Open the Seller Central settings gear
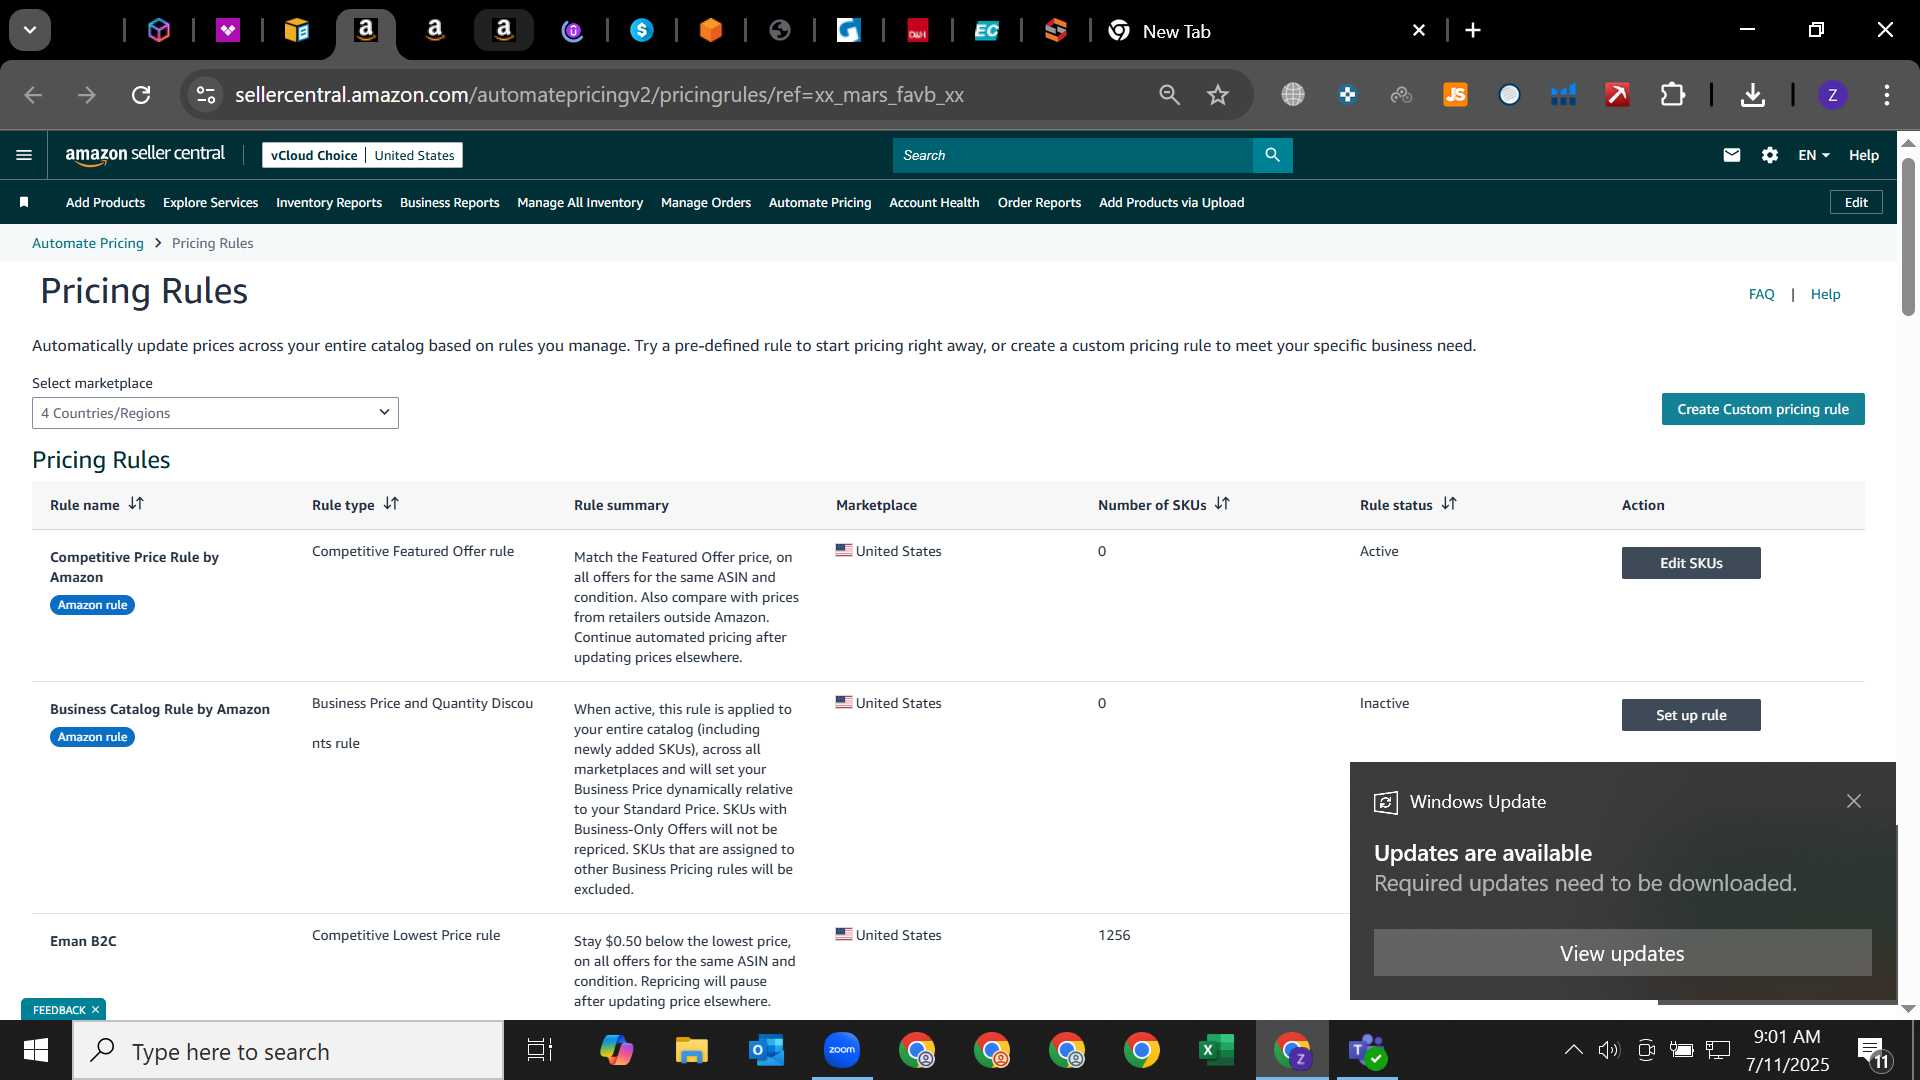This screenshot has height=1080, width=1920. [x=1770, y=155]
